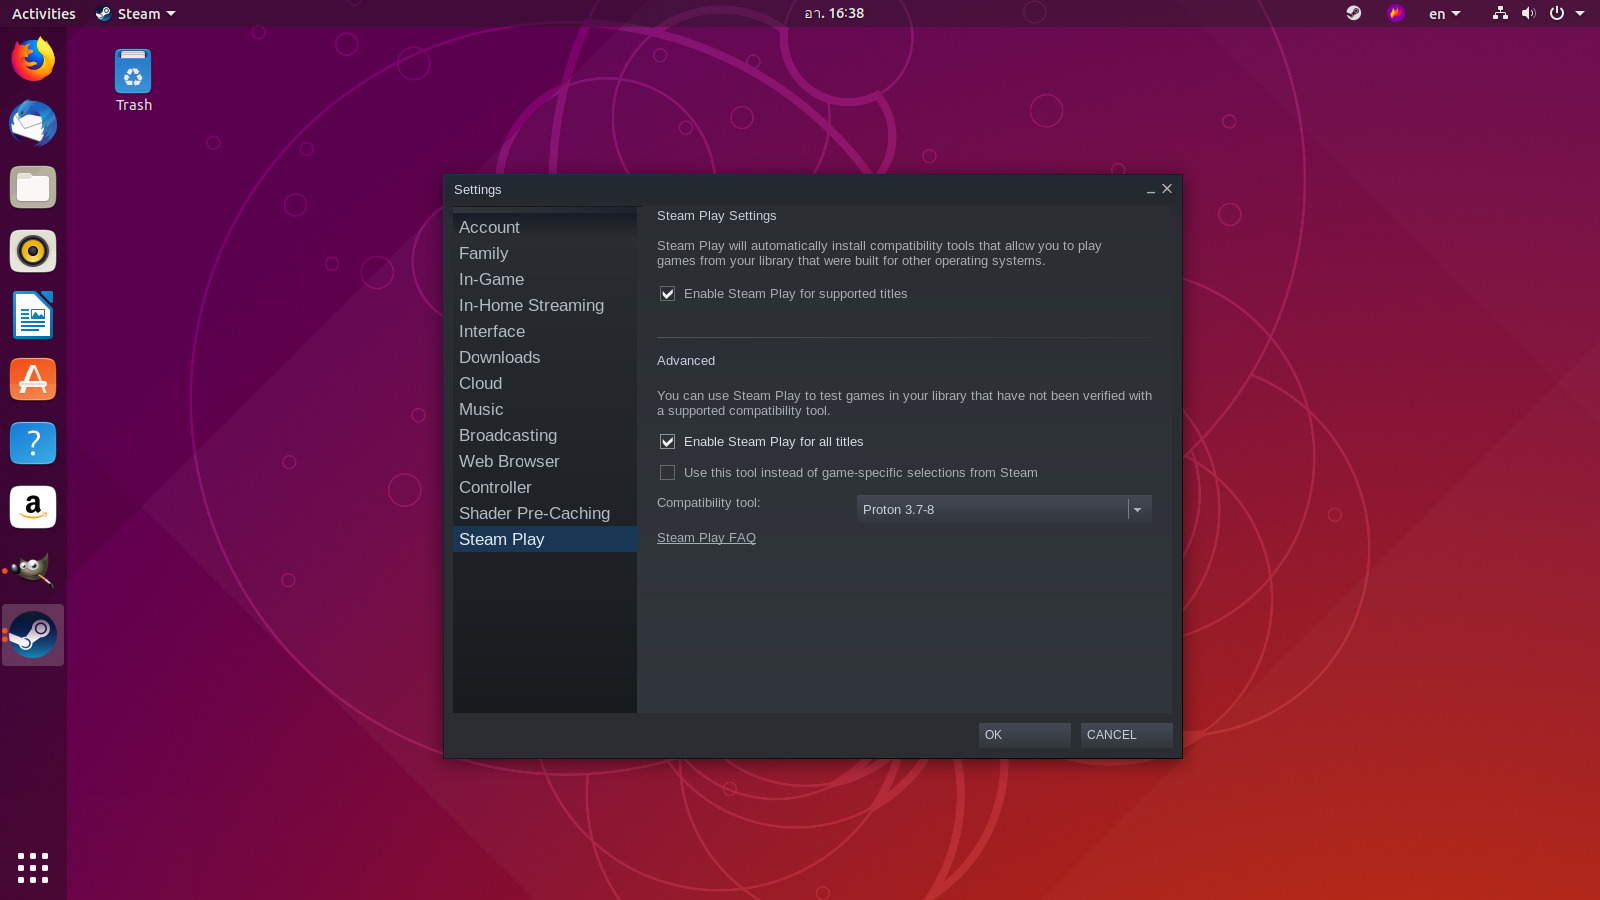Viewport: 1600px width, 900px height.
Task: Click the Steam Play Settings heading
Action: [x=716, y=216]
